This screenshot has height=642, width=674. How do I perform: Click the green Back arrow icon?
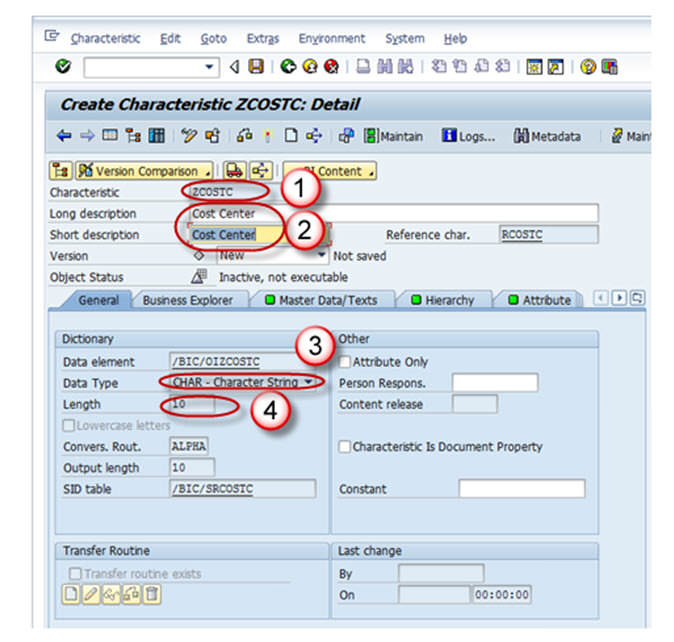[287, 67]
